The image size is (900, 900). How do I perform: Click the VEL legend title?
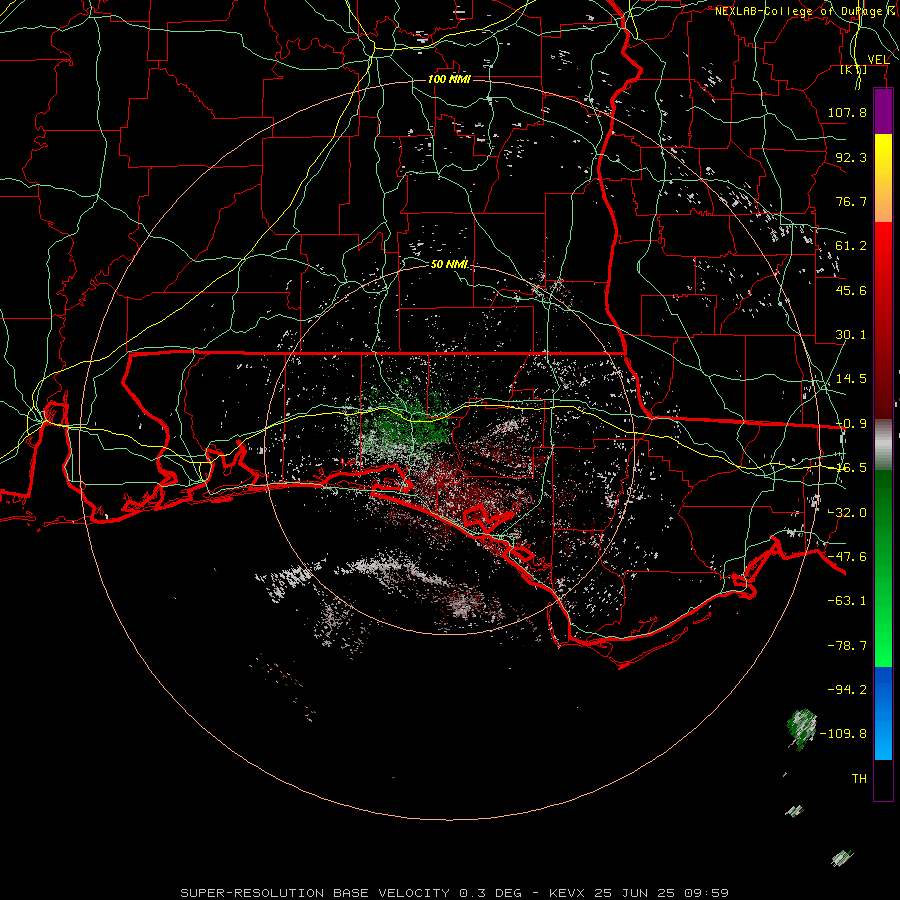tap(878, 60)
